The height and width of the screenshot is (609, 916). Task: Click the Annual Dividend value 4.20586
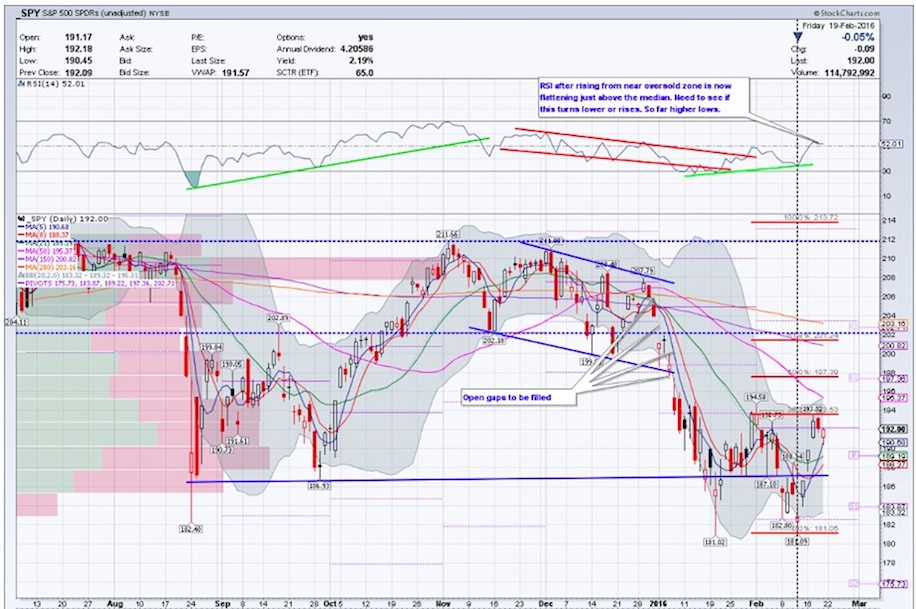[x=355, y=49]
